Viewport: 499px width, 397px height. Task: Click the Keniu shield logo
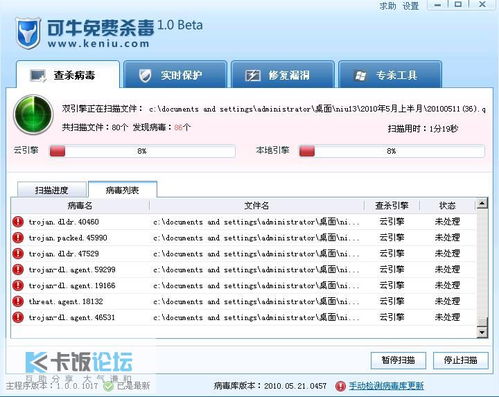coord(28,33)
